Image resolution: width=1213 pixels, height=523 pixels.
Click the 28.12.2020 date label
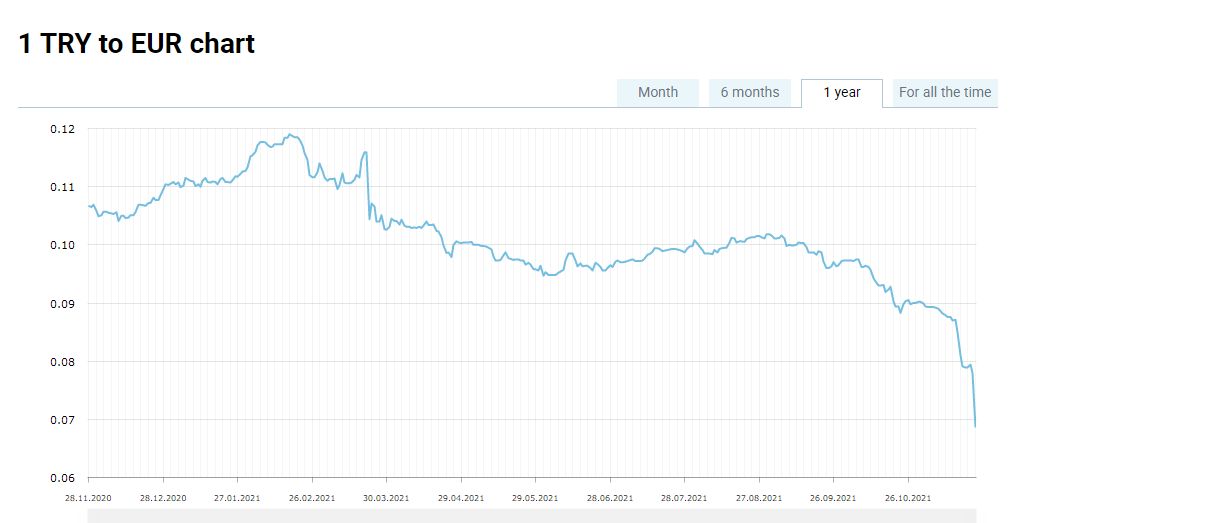(x=163, y=497)
